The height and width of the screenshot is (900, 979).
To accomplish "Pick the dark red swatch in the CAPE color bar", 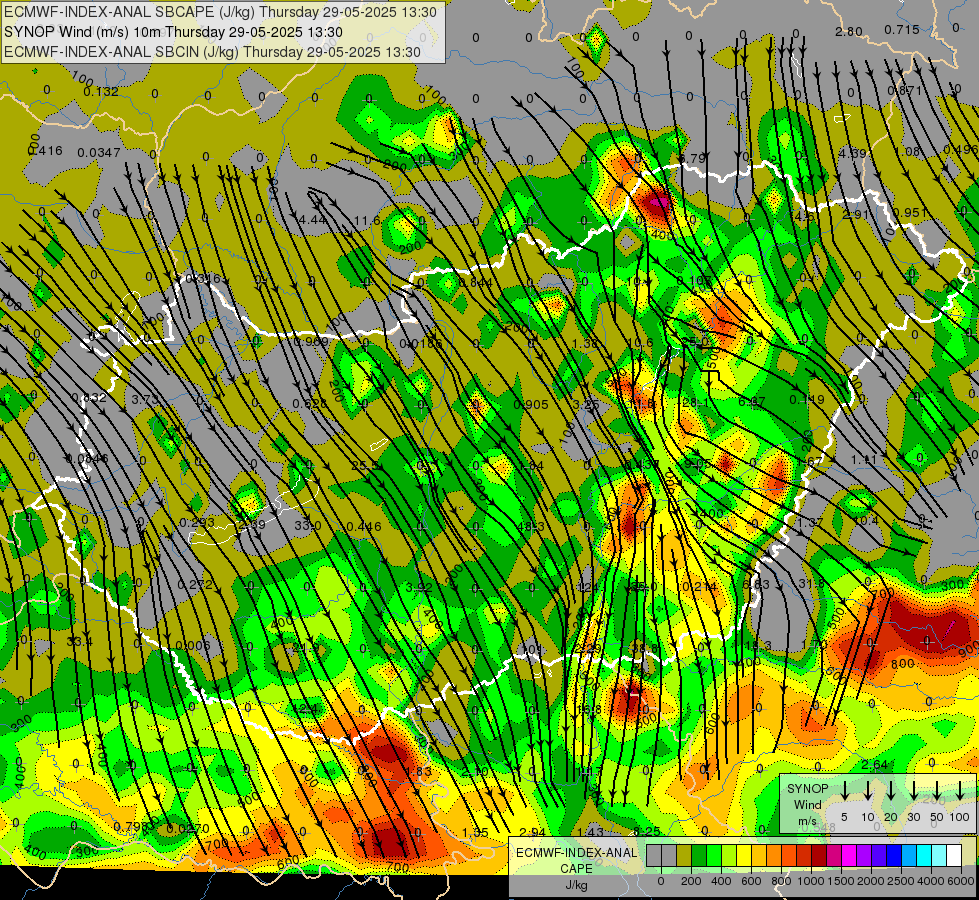I will 819,855.
